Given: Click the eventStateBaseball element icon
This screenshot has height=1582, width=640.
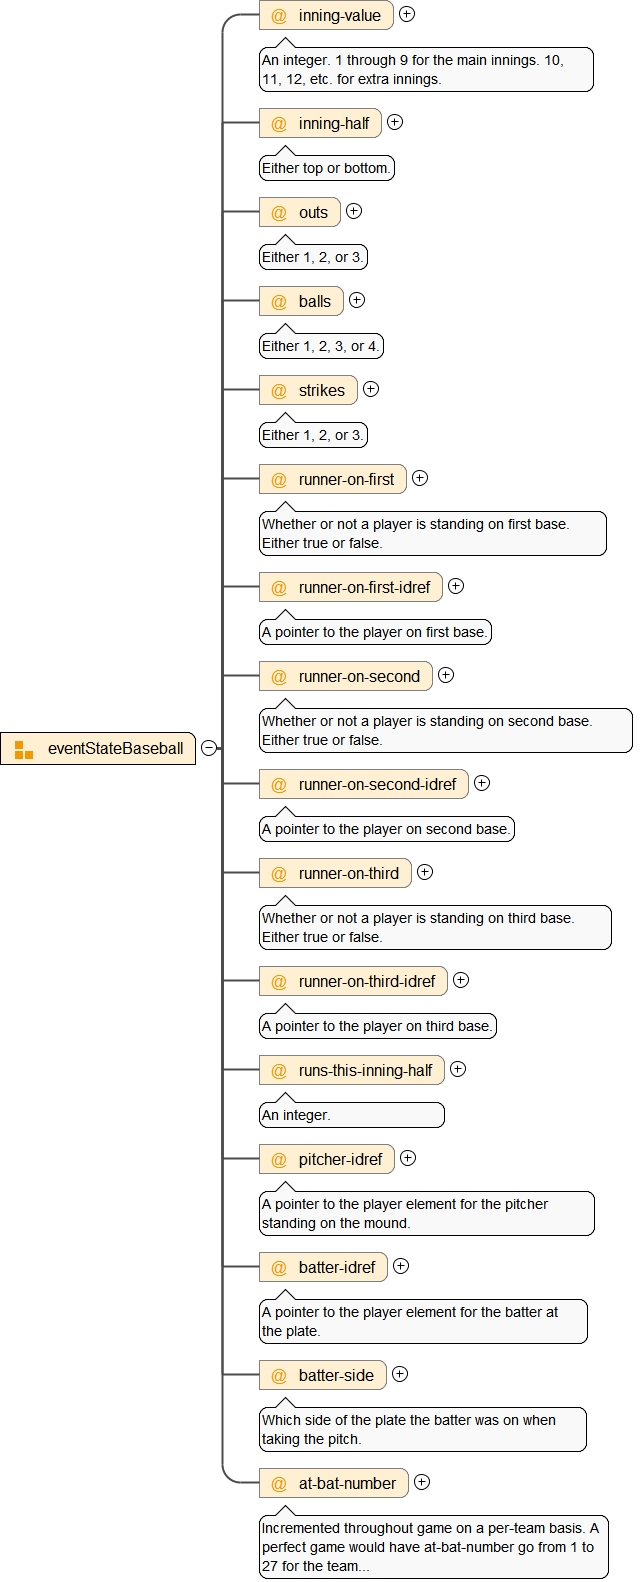Looking at the screenshot, I should (x=24, y=749).
